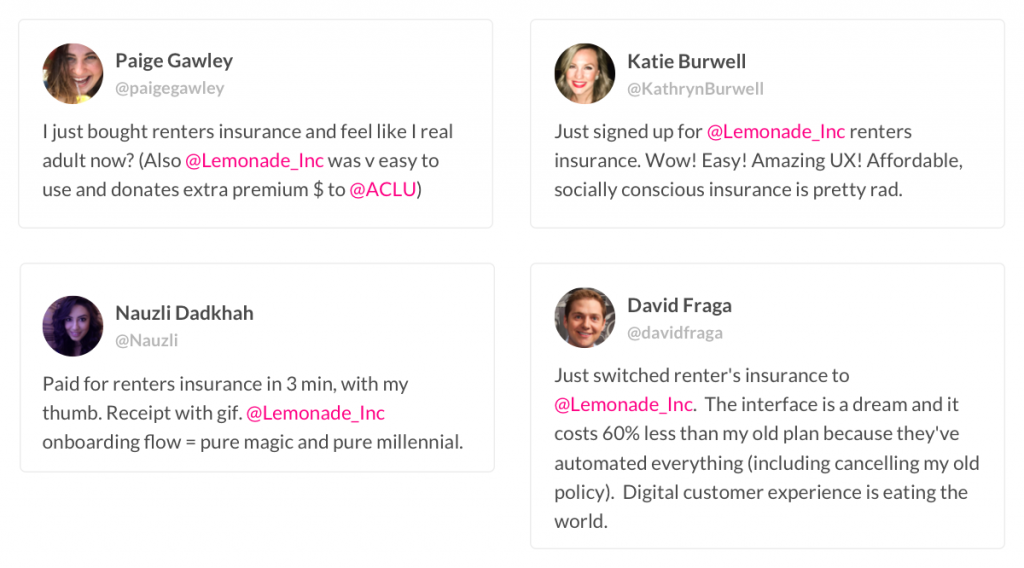Open the @ACLU mention link
Screen dimensions: 1024x568
click(x=382, y=189)
